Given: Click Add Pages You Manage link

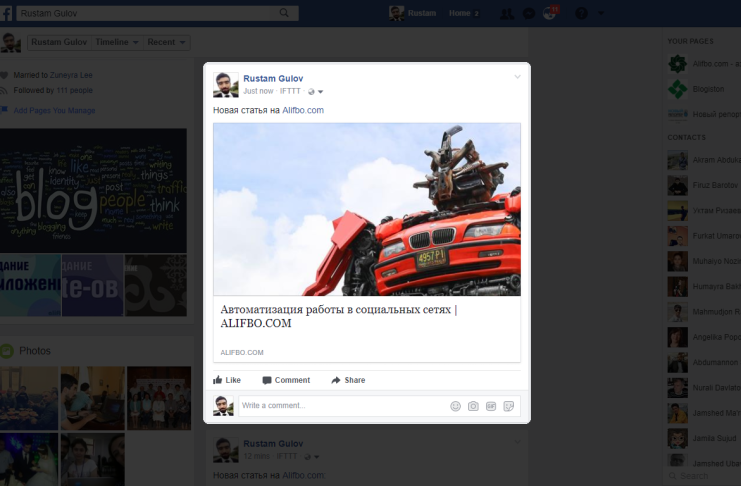Looking at the screenshot, I should (x=54, y=111).
